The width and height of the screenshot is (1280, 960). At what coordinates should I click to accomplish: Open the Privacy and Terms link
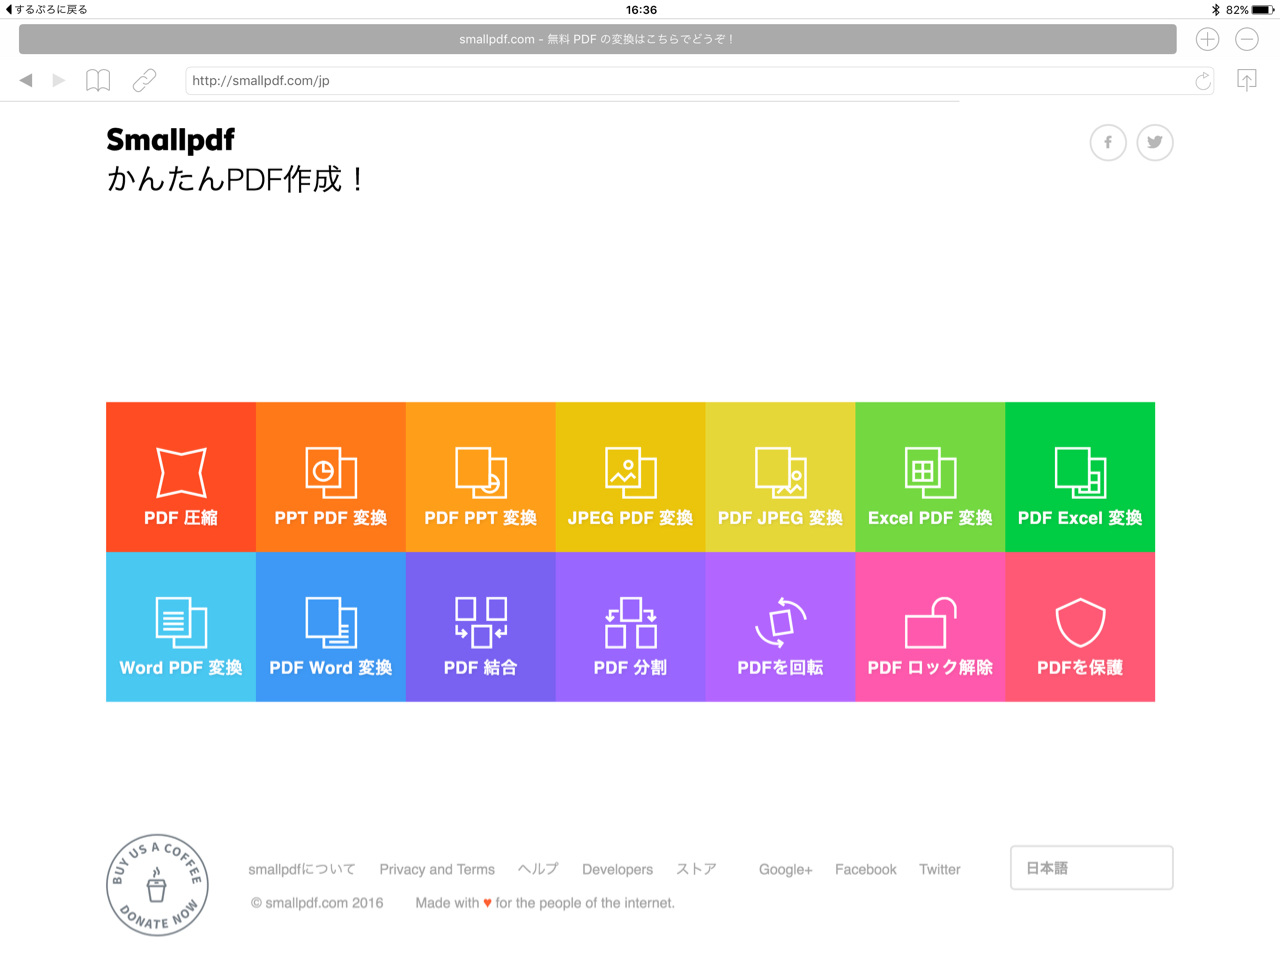click(437, 869)
